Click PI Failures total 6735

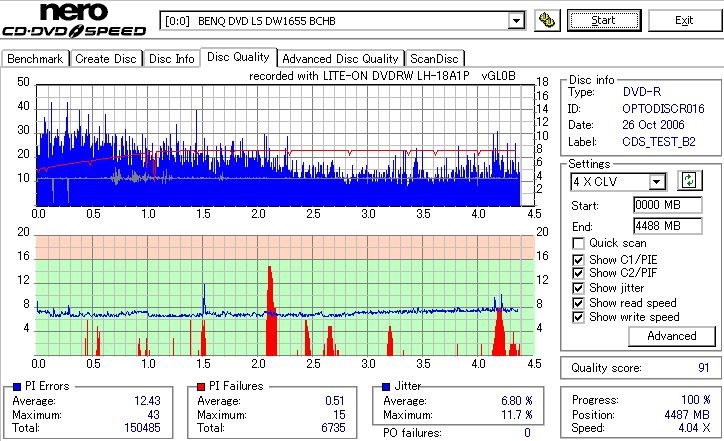click(x=333, y=428)
